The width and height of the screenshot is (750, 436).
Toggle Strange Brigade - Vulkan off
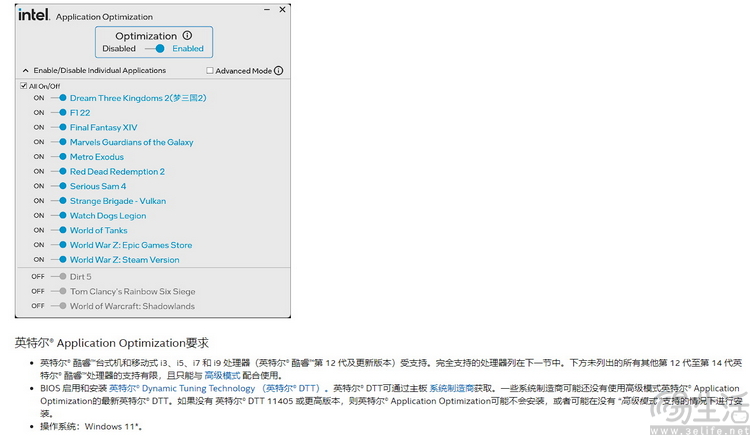[59, 201]
